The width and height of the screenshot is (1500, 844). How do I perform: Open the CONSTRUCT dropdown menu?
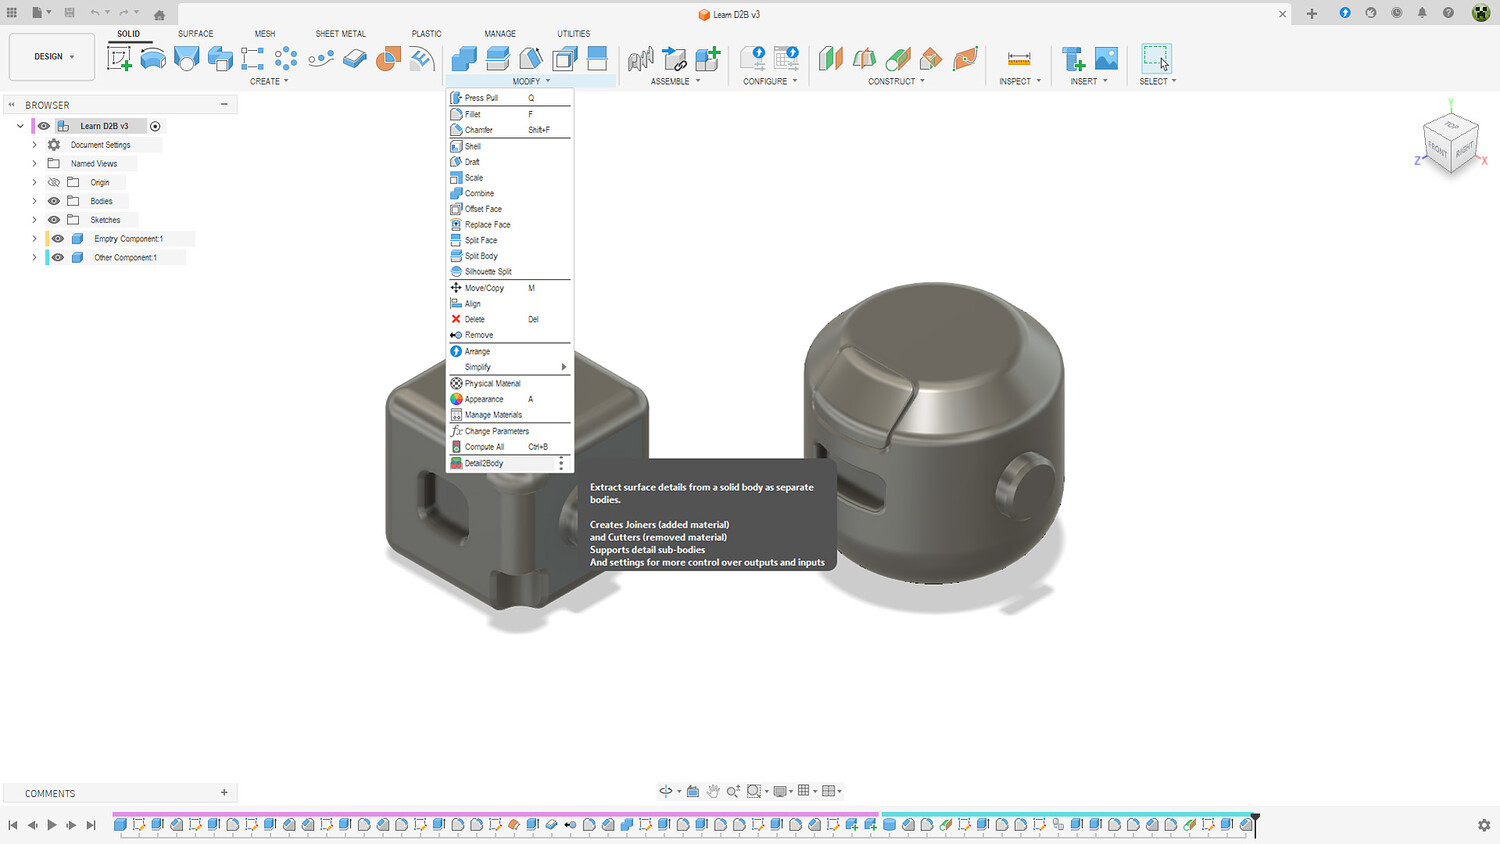(896, 81)
